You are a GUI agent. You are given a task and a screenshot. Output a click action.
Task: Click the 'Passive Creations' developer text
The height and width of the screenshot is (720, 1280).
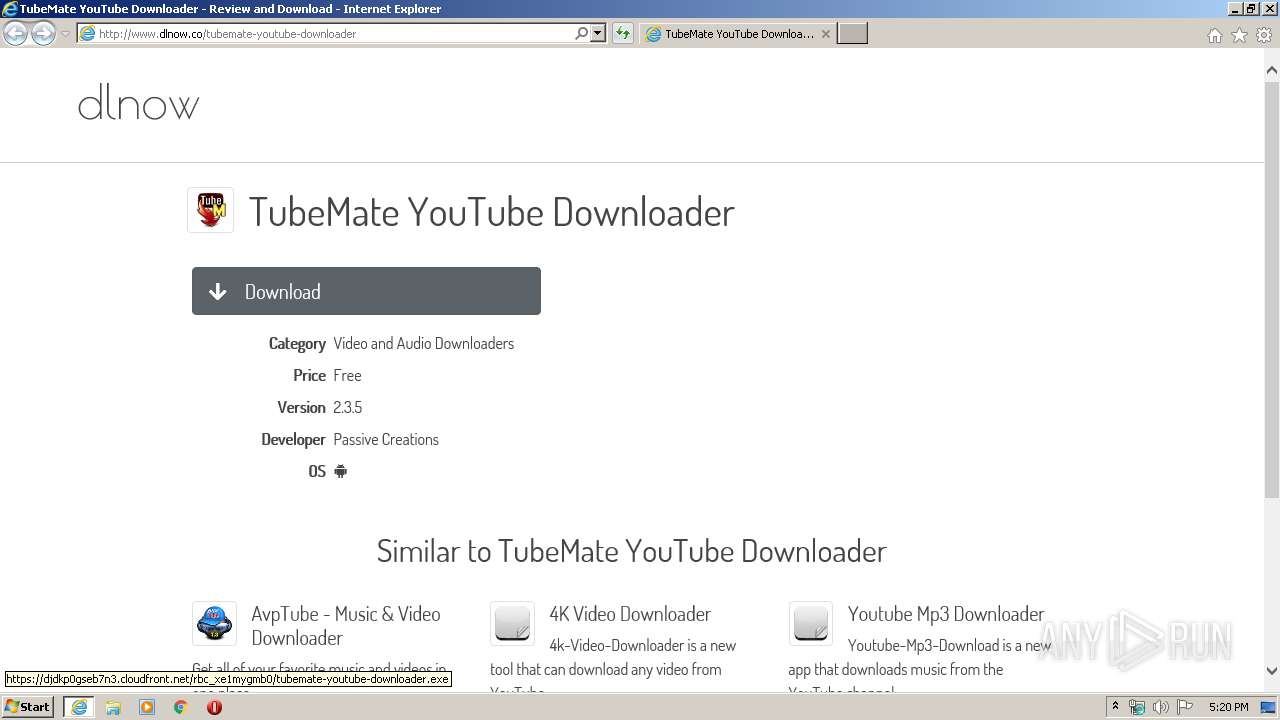click(x=386, y=439)
